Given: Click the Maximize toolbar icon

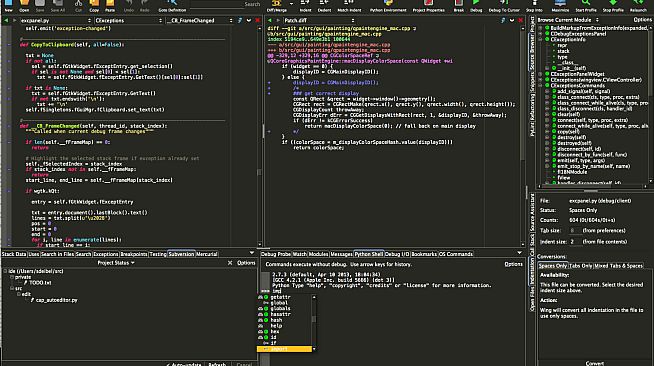Looking at the screenshot, I should point(560,4).
